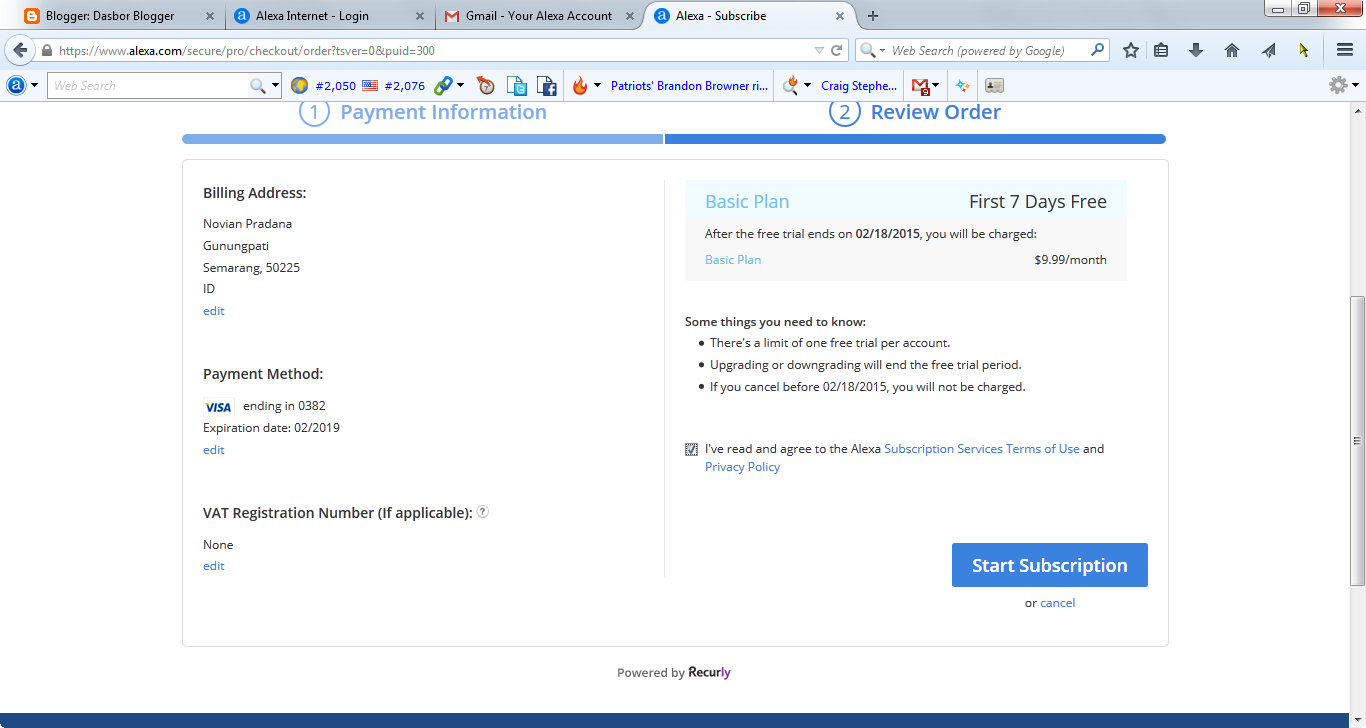The image size is (1366, 728).
Task: Open the bookmarks list icon
Action: pyautogui.click(x=1161, y=50)
